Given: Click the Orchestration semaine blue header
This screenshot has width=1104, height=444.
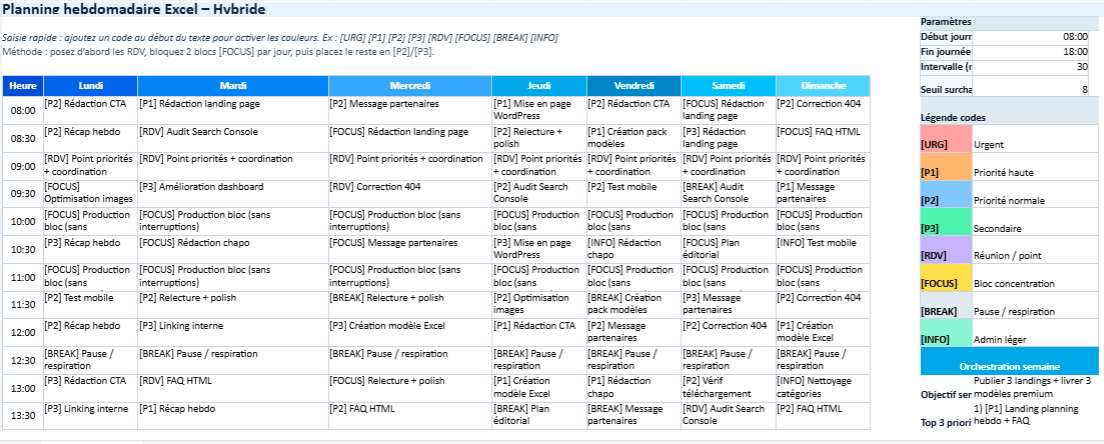Looking at the screenshot, I should [x=1009, y=366].
